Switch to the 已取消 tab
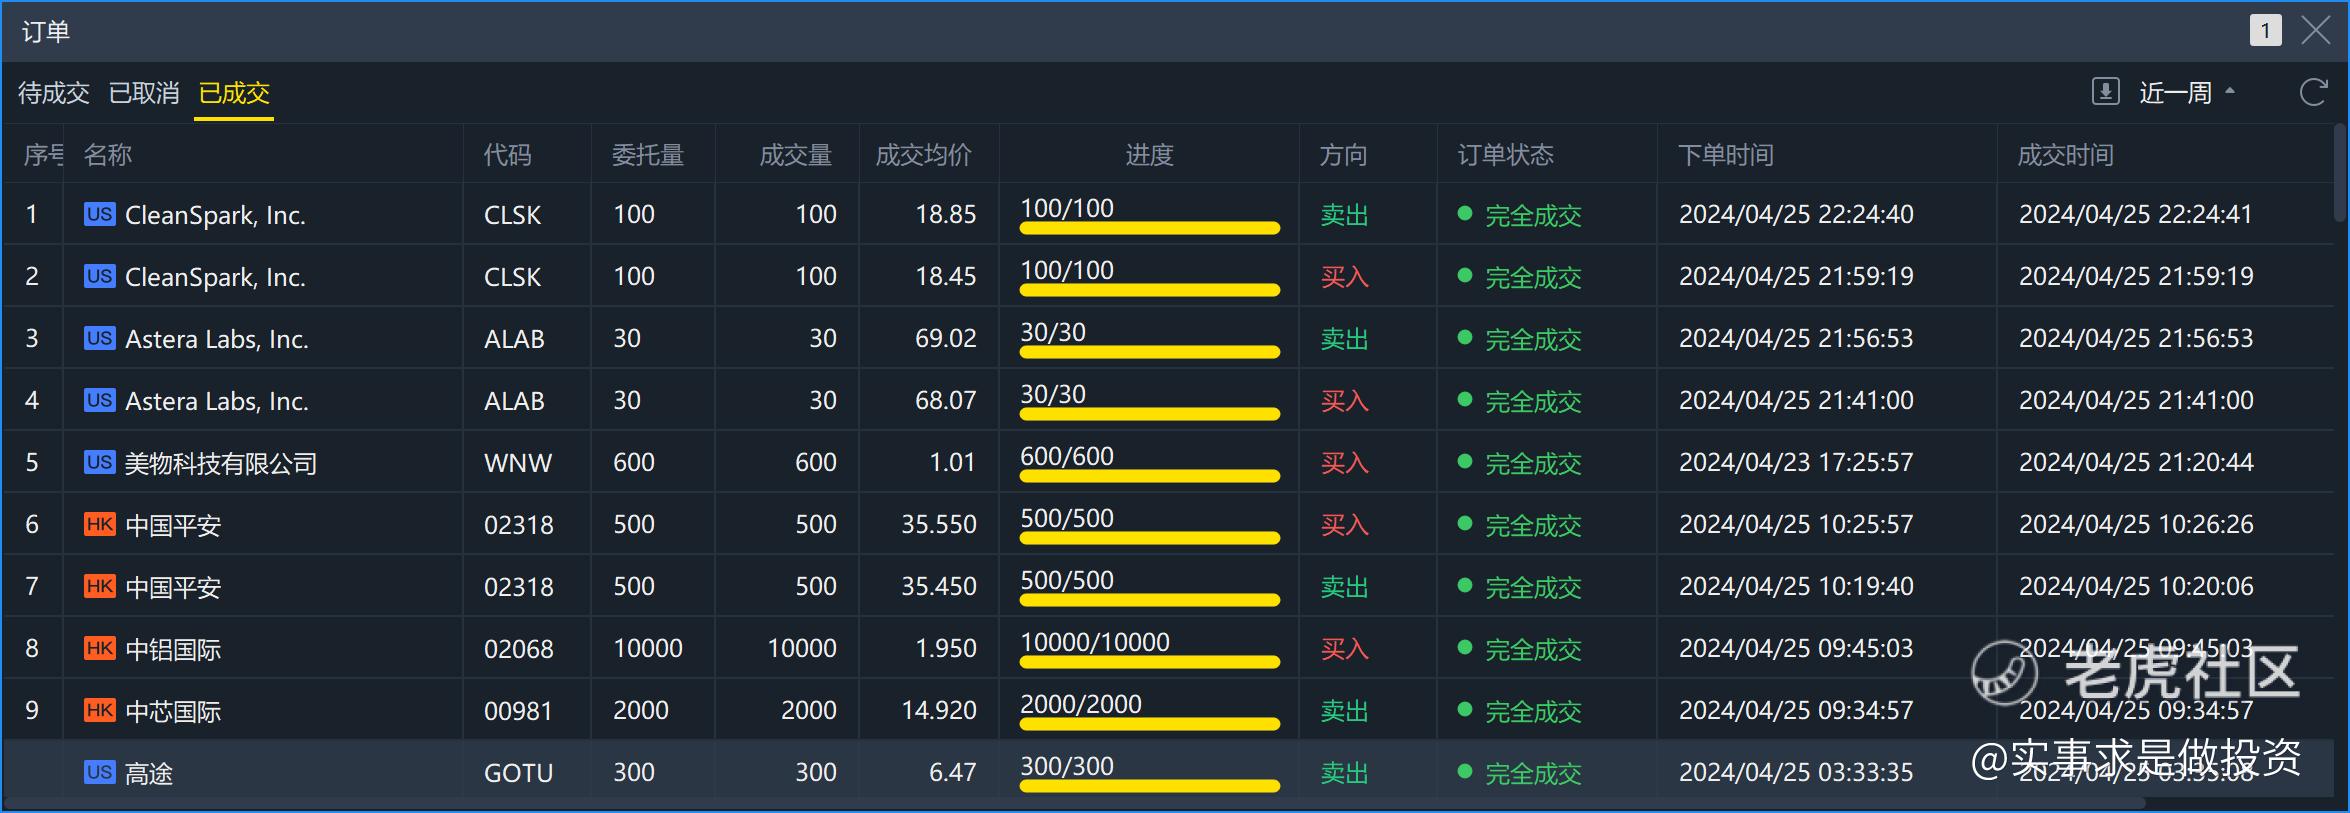2350x813 pixels. [x=144, y=93]
